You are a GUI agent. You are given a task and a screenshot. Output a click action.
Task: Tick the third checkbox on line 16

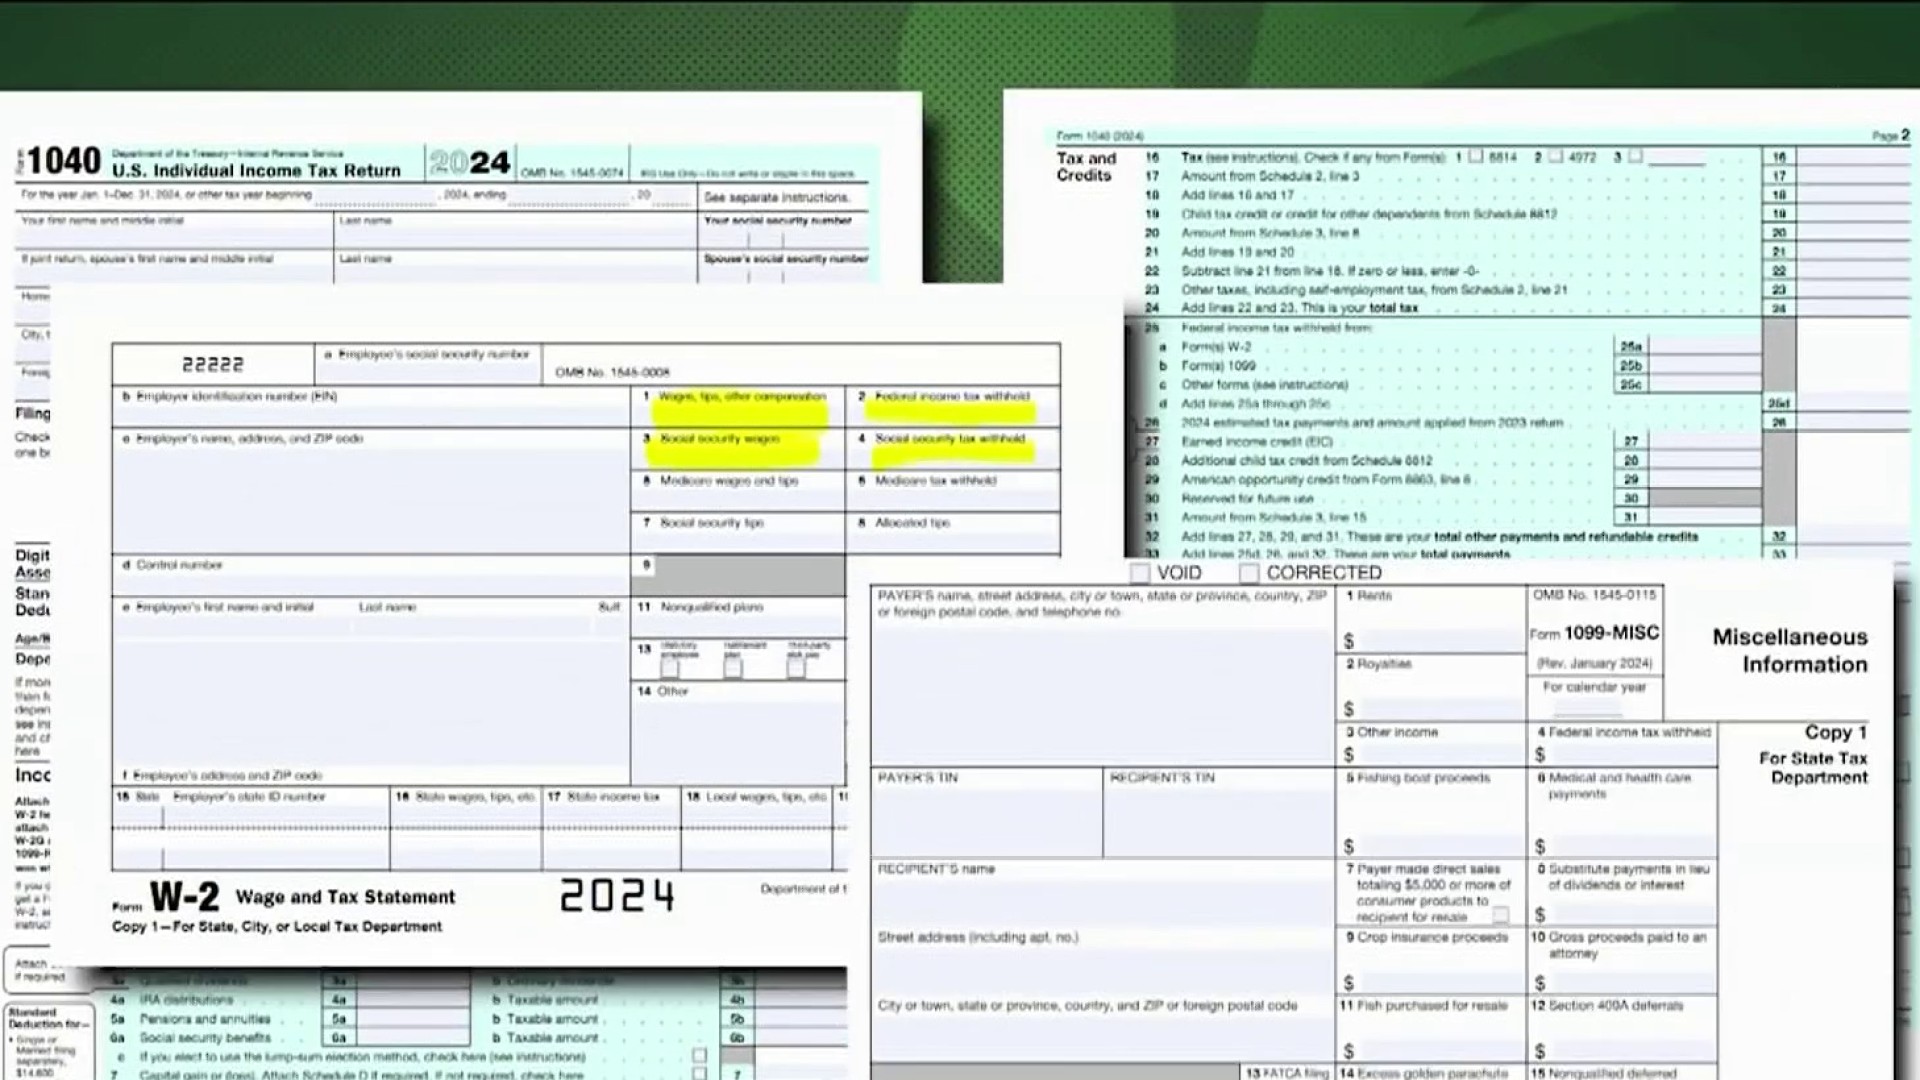(1635, 157)
